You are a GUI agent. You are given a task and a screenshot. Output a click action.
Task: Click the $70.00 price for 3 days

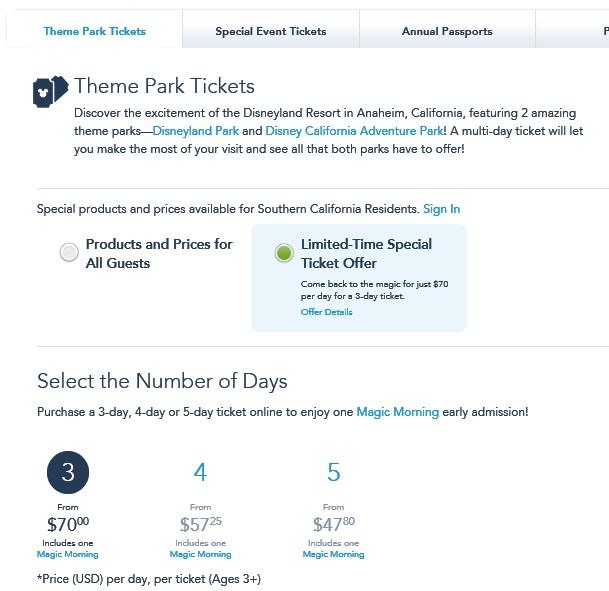tap(68, 524)
